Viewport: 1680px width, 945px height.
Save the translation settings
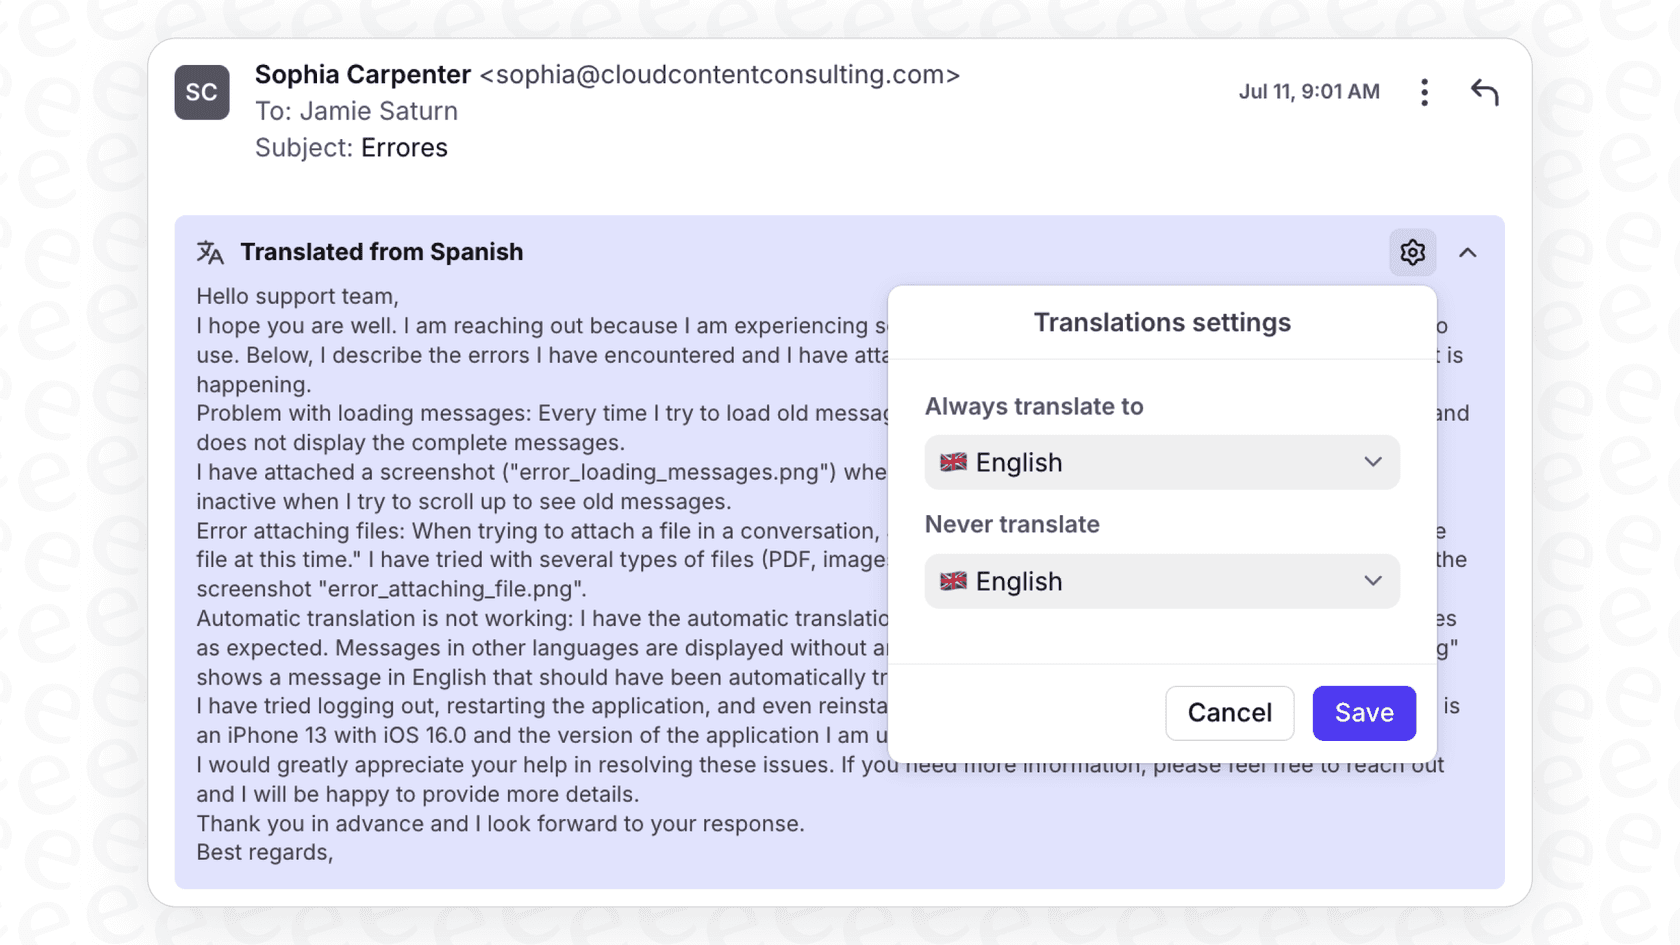pyautogui.click(x=1363, y=713)
